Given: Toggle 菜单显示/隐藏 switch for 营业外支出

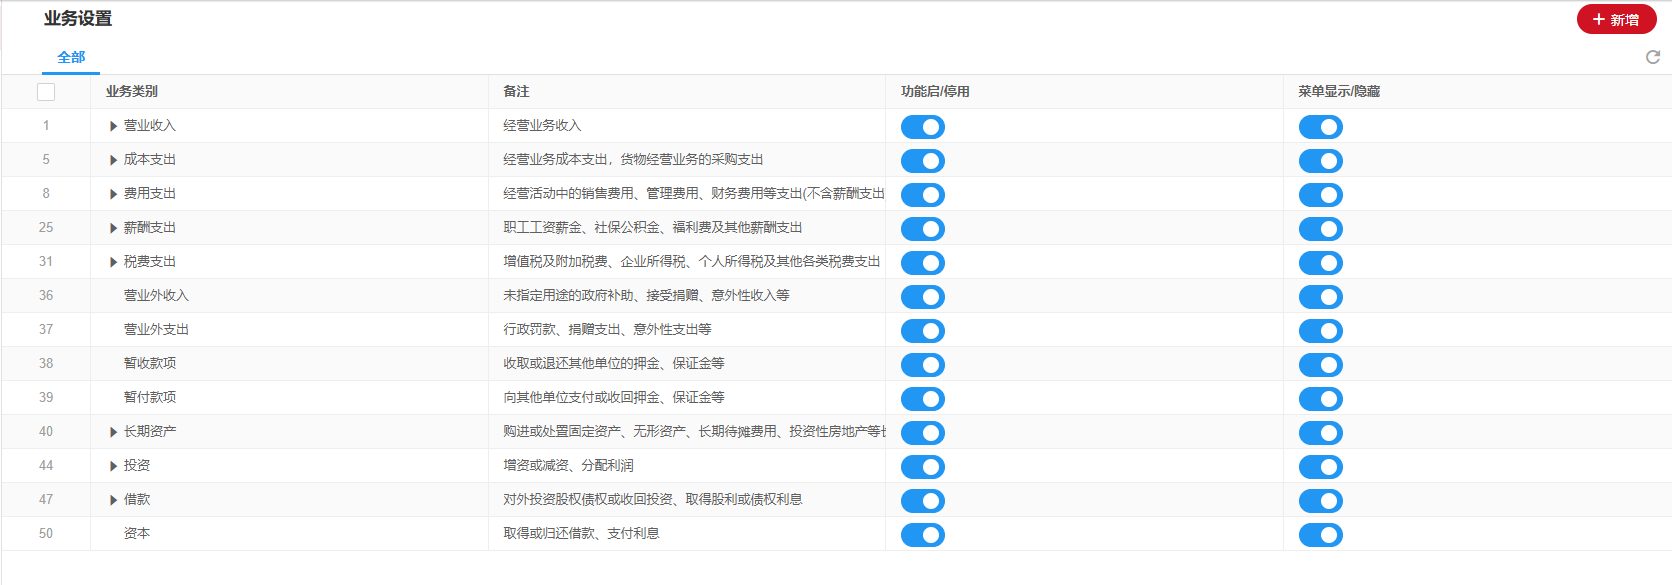Looking at the screenshot, I should [x=1321, y=331].
